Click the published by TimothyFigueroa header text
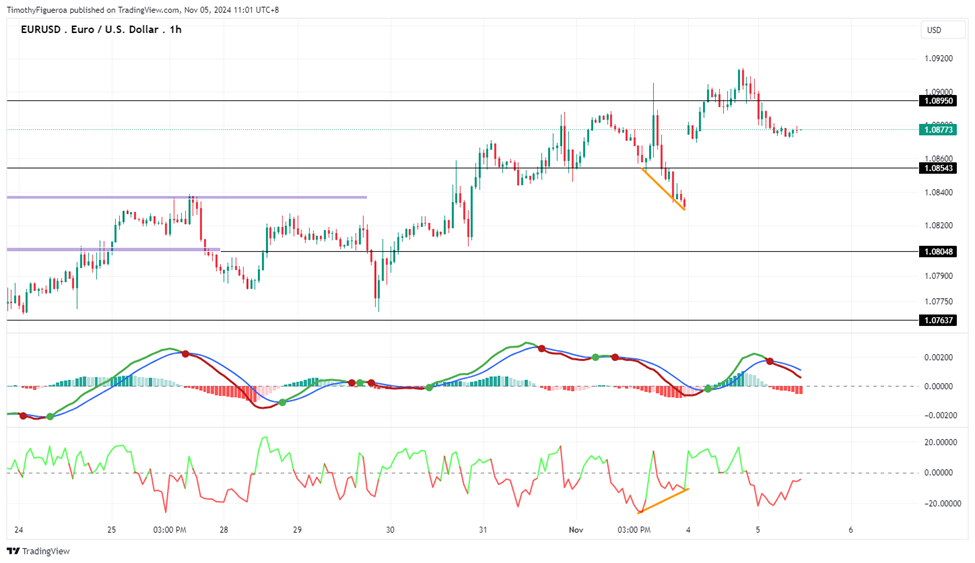Screen dimensions: 975x563 142,10
